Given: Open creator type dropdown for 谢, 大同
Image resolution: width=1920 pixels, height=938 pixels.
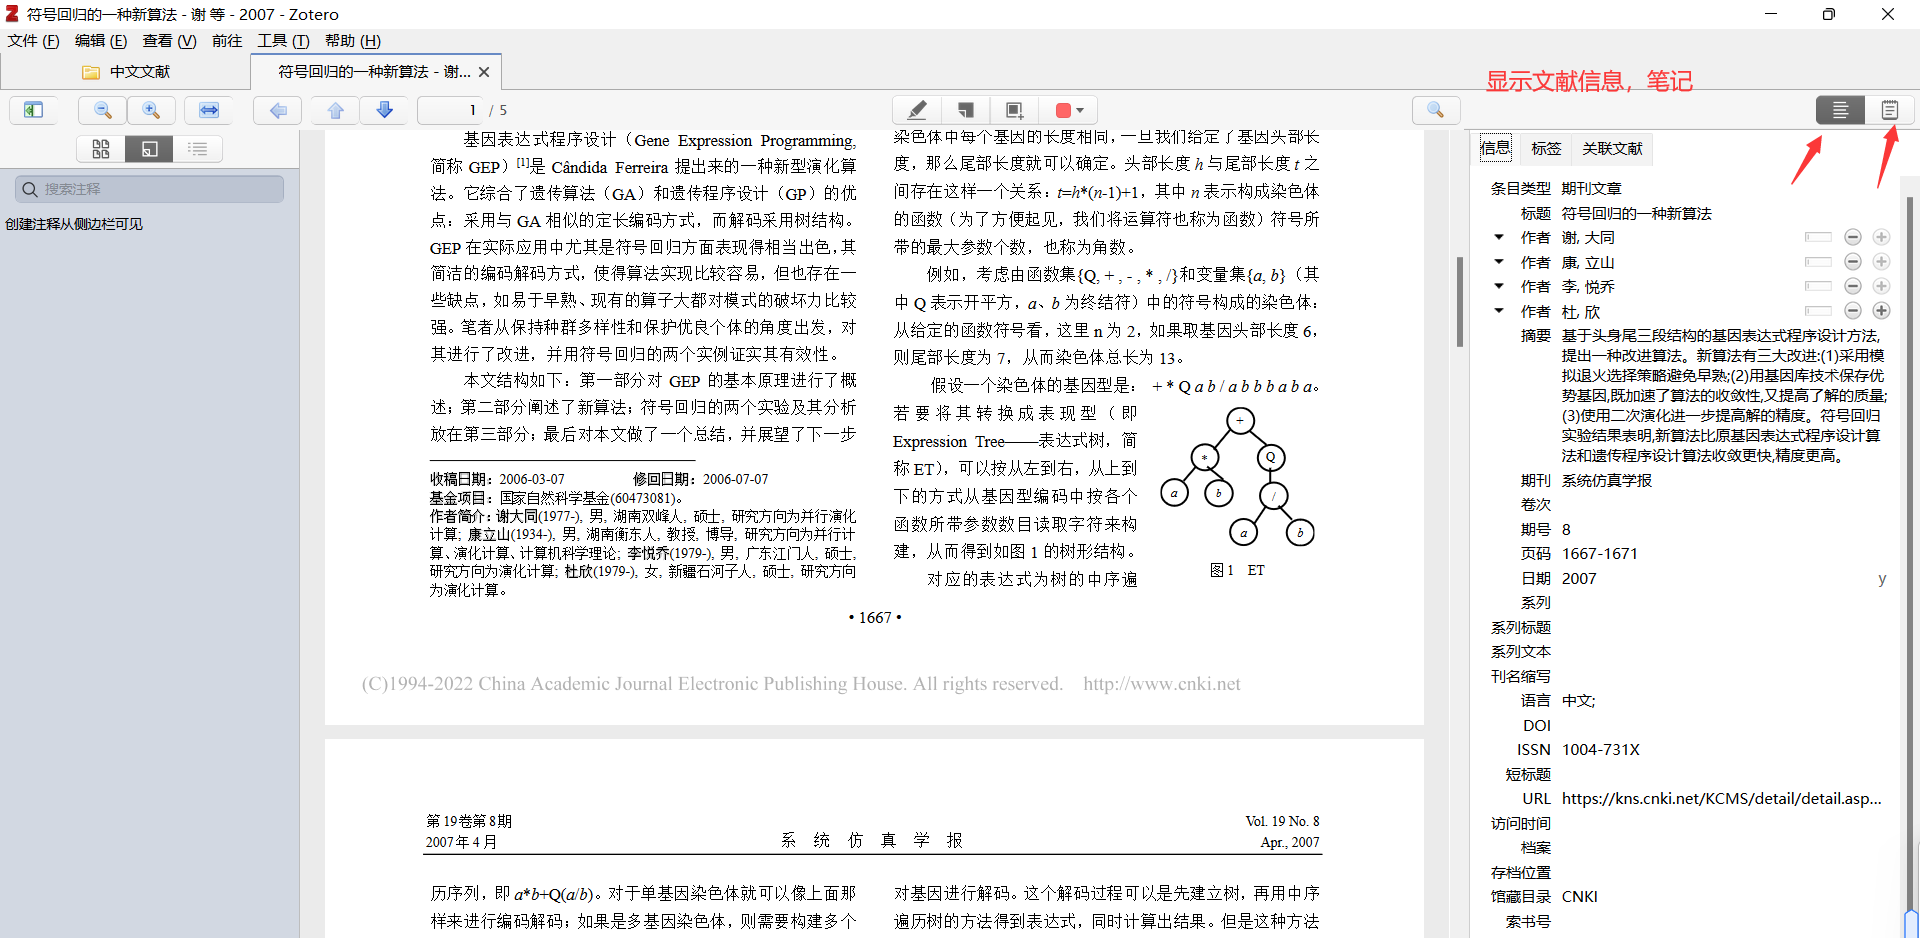Looking at the screenshot, I should [x=1499, y=237].
